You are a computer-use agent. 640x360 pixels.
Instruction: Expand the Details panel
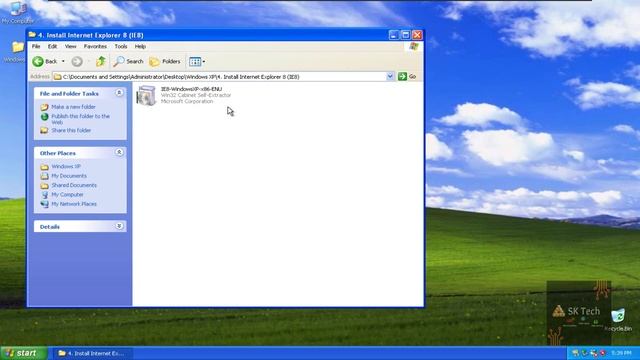[x=119, y=226]
